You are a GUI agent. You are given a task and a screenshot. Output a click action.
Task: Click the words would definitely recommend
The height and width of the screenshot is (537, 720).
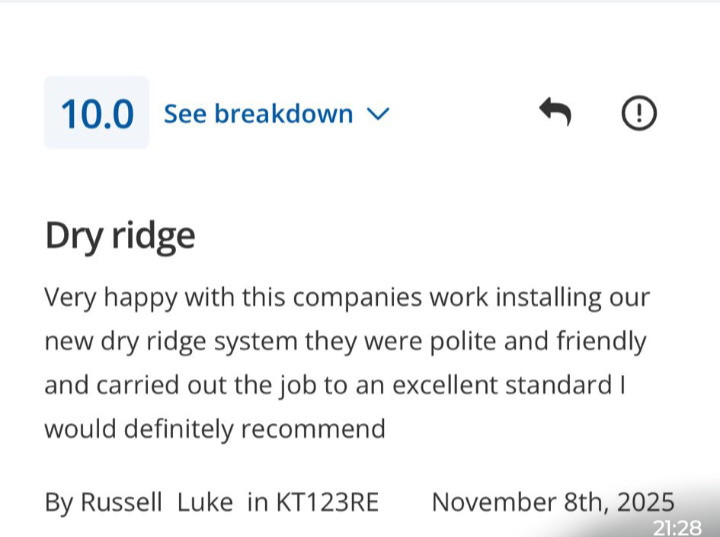tap(214, 430)
